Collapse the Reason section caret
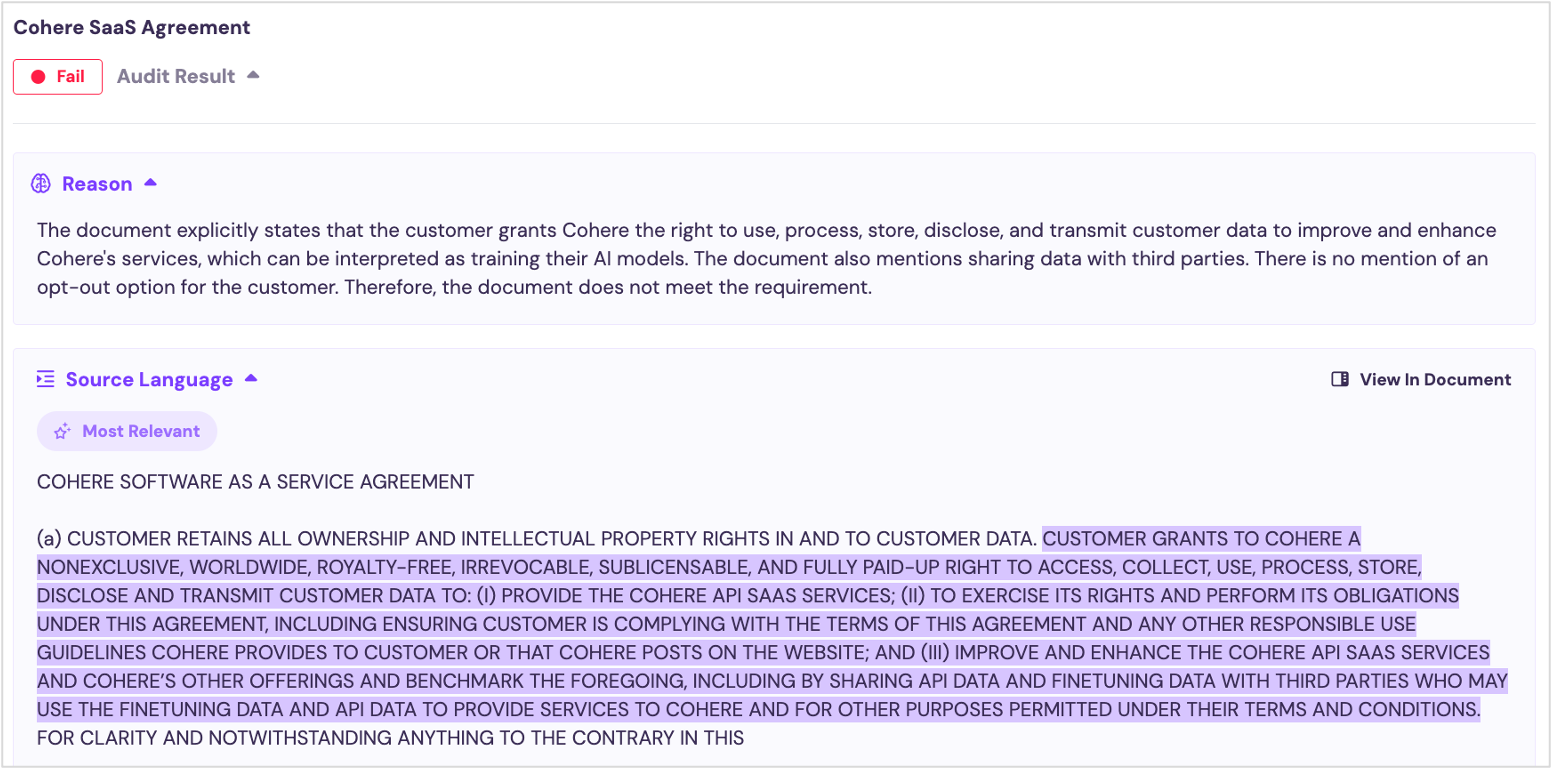The height and width of the screenshot is (768, 1552). pos(150,183)
